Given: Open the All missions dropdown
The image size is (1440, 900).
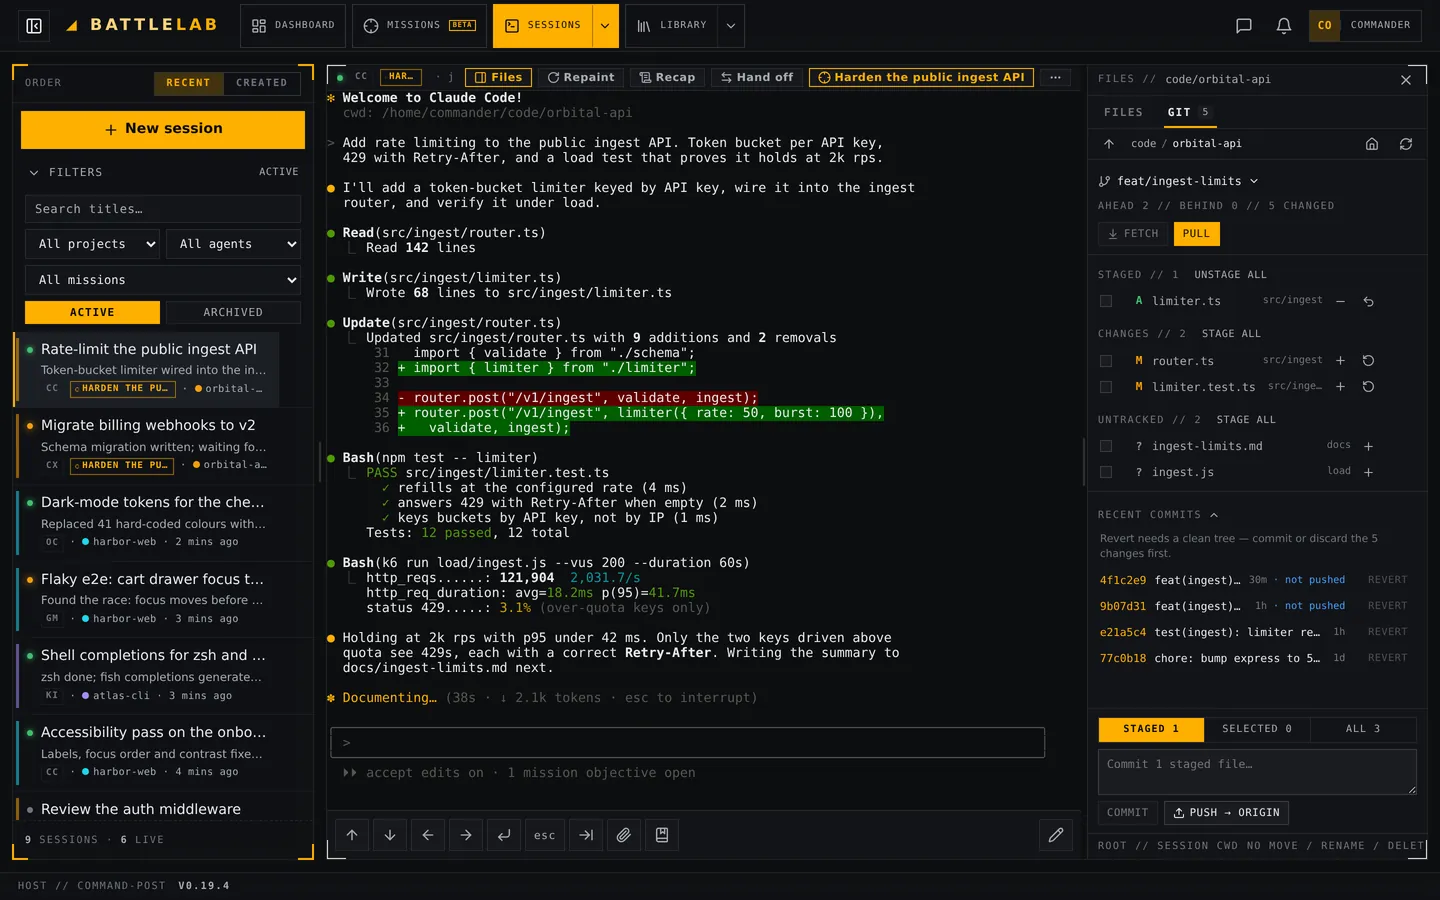Looking at the screenshot, I should [163, 280].
